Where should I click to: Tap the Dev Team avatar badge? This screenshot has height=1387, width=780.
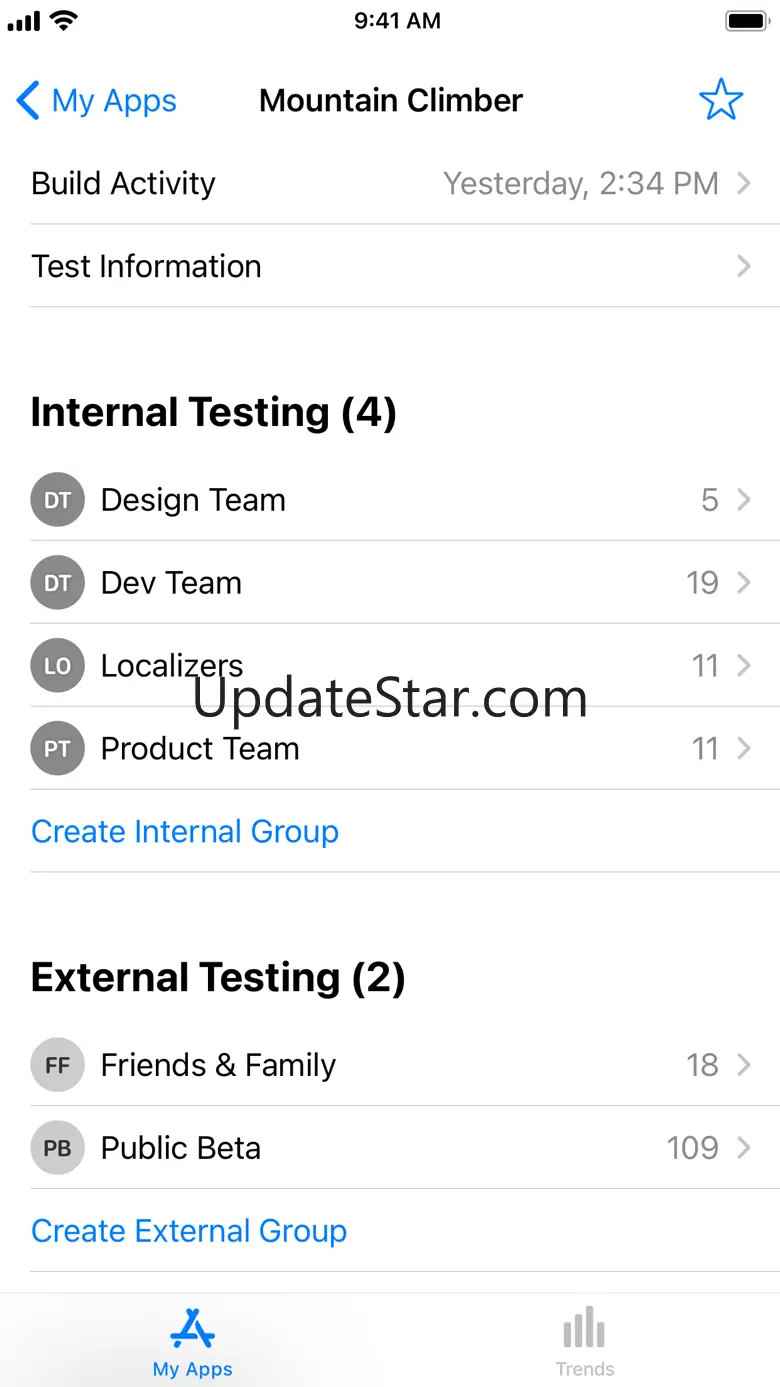(57, 583)
